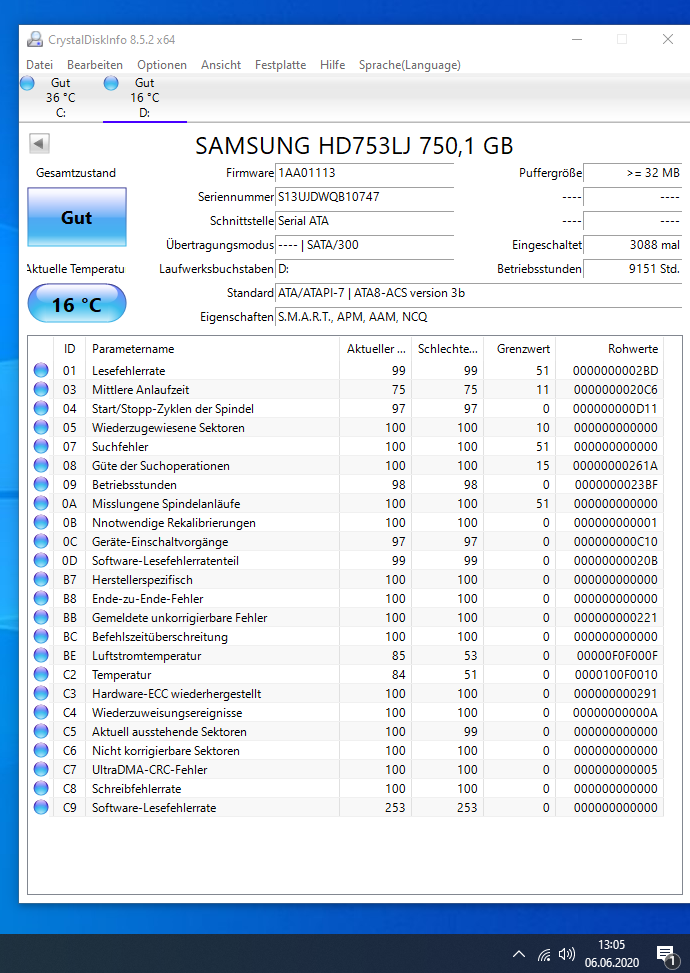Click status icon of Wiederzugewiesene Sektoren
The width and height of the screenshot is (690, 973).
(41, 428)
